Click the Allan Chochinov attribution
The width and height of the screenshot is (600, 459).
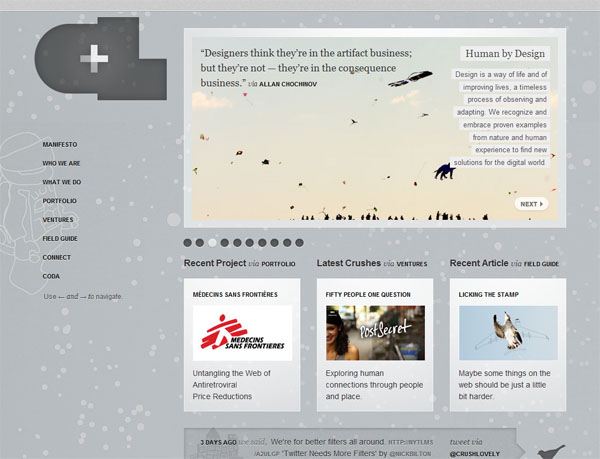pyautogui.click(x=288, y=84)
